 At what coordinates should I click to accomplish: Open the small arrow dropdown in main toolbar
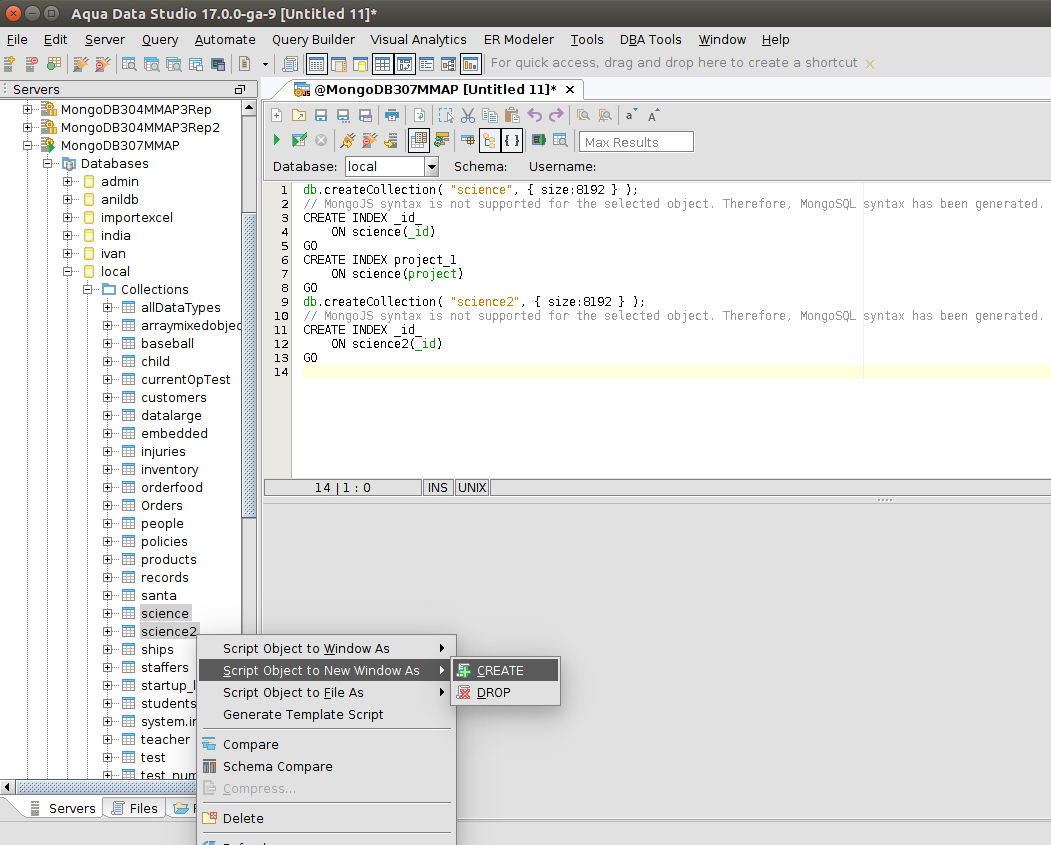265,64
